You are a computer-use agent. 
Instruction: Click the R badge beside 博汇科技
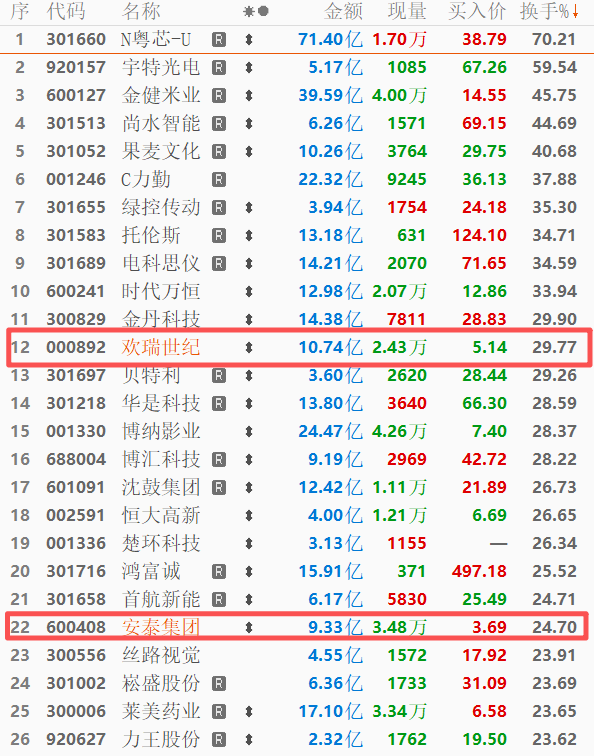[219, 459]
